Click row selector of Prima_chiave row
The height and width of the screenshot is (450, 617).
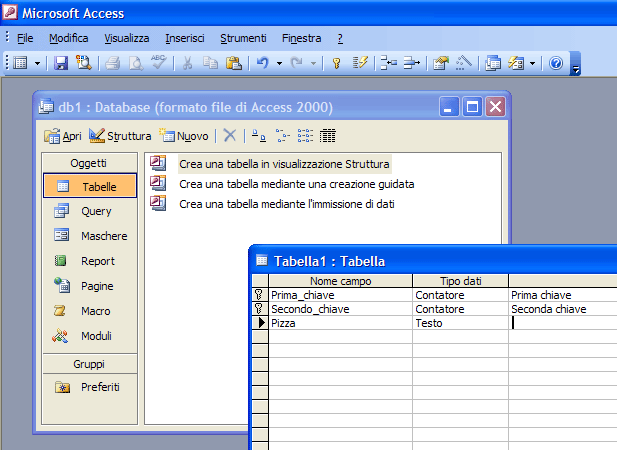pyautogui.click(x=260, y=295)
